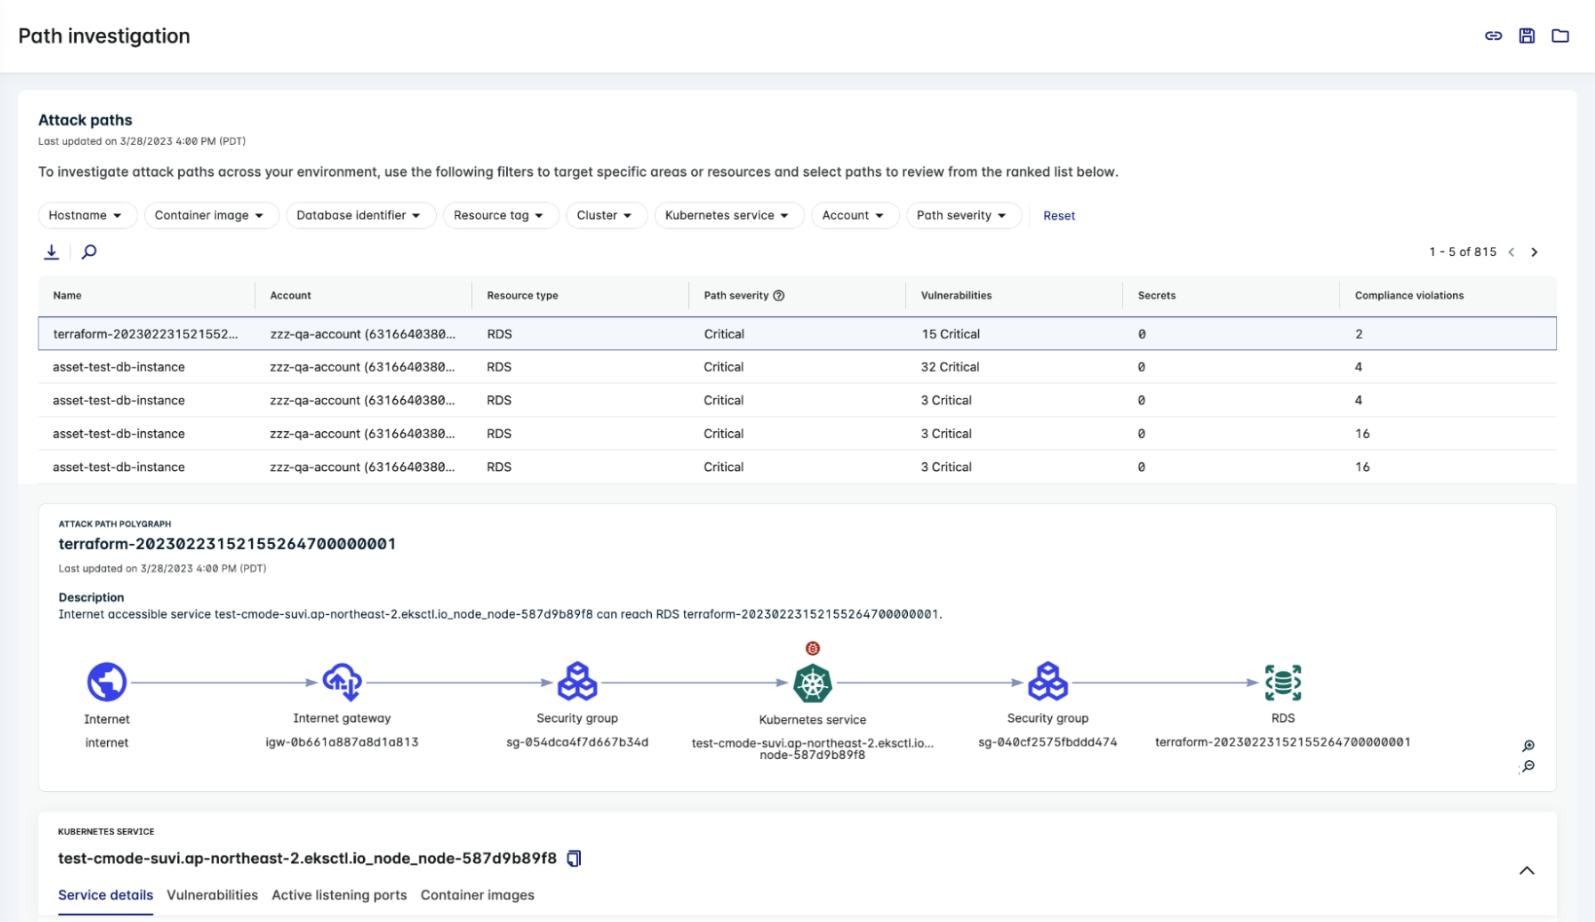Image resolution: width=1595 pixels, height=922 pixels.
Task: Click the save icon in header
Action: click(x=1527, y=36)
